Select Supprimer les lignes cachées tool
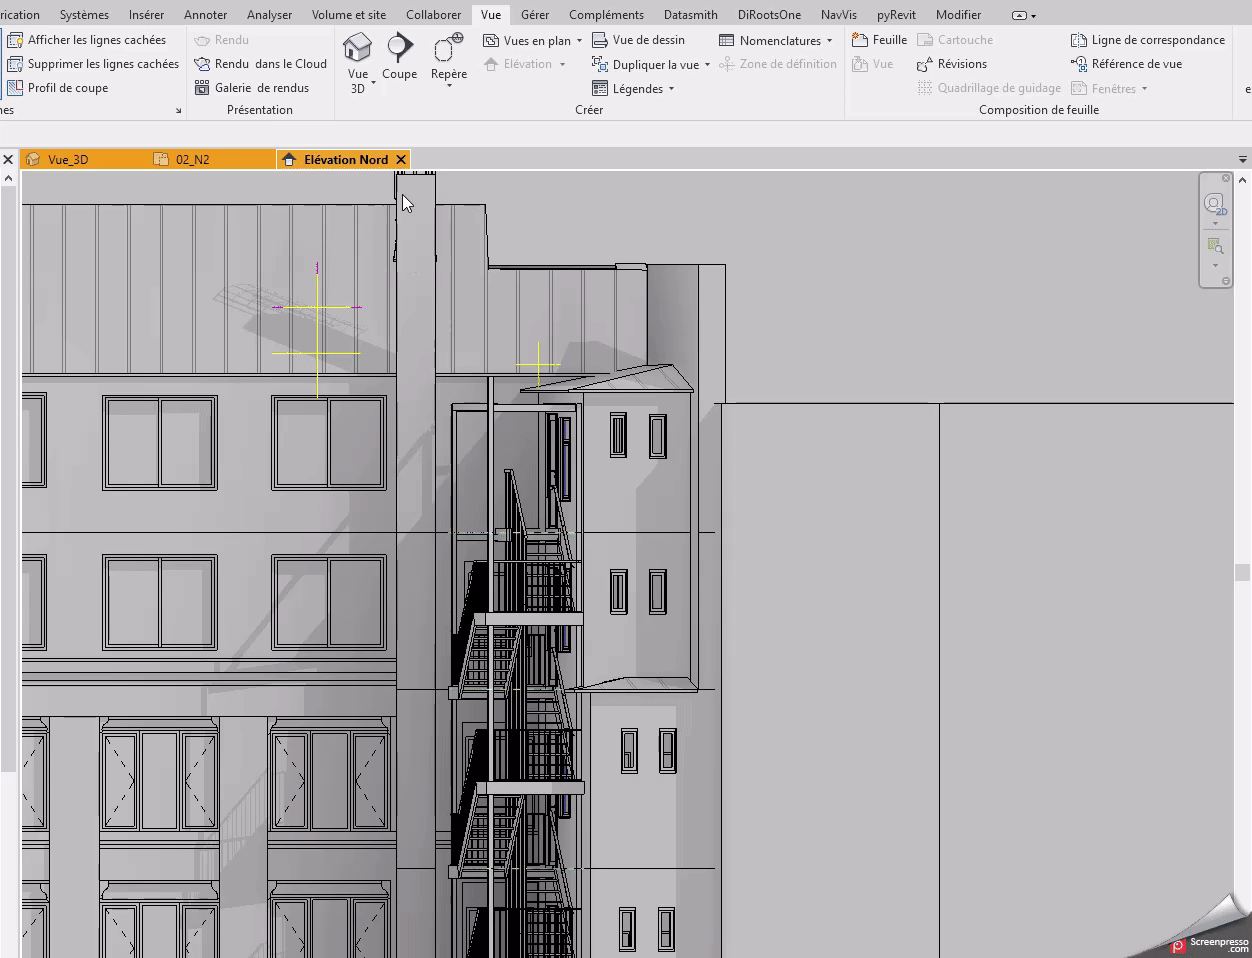Image resolution: width=1252 pixels, height=958 pixels. (x=92, y=64)
